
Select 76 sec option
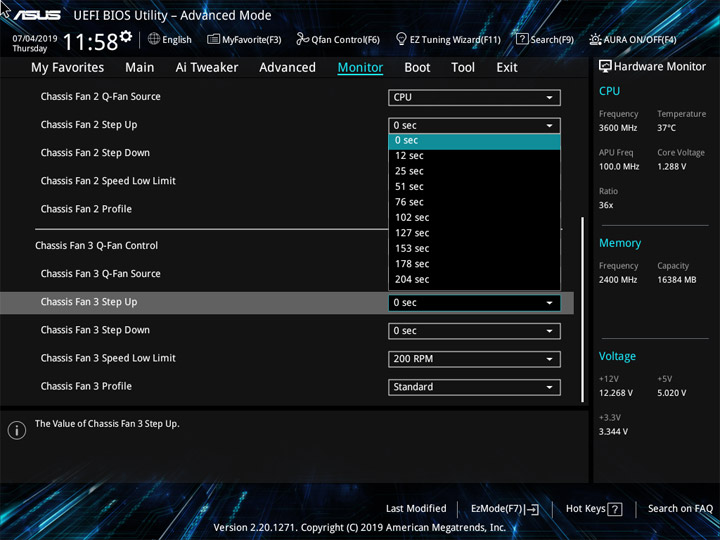474,202
